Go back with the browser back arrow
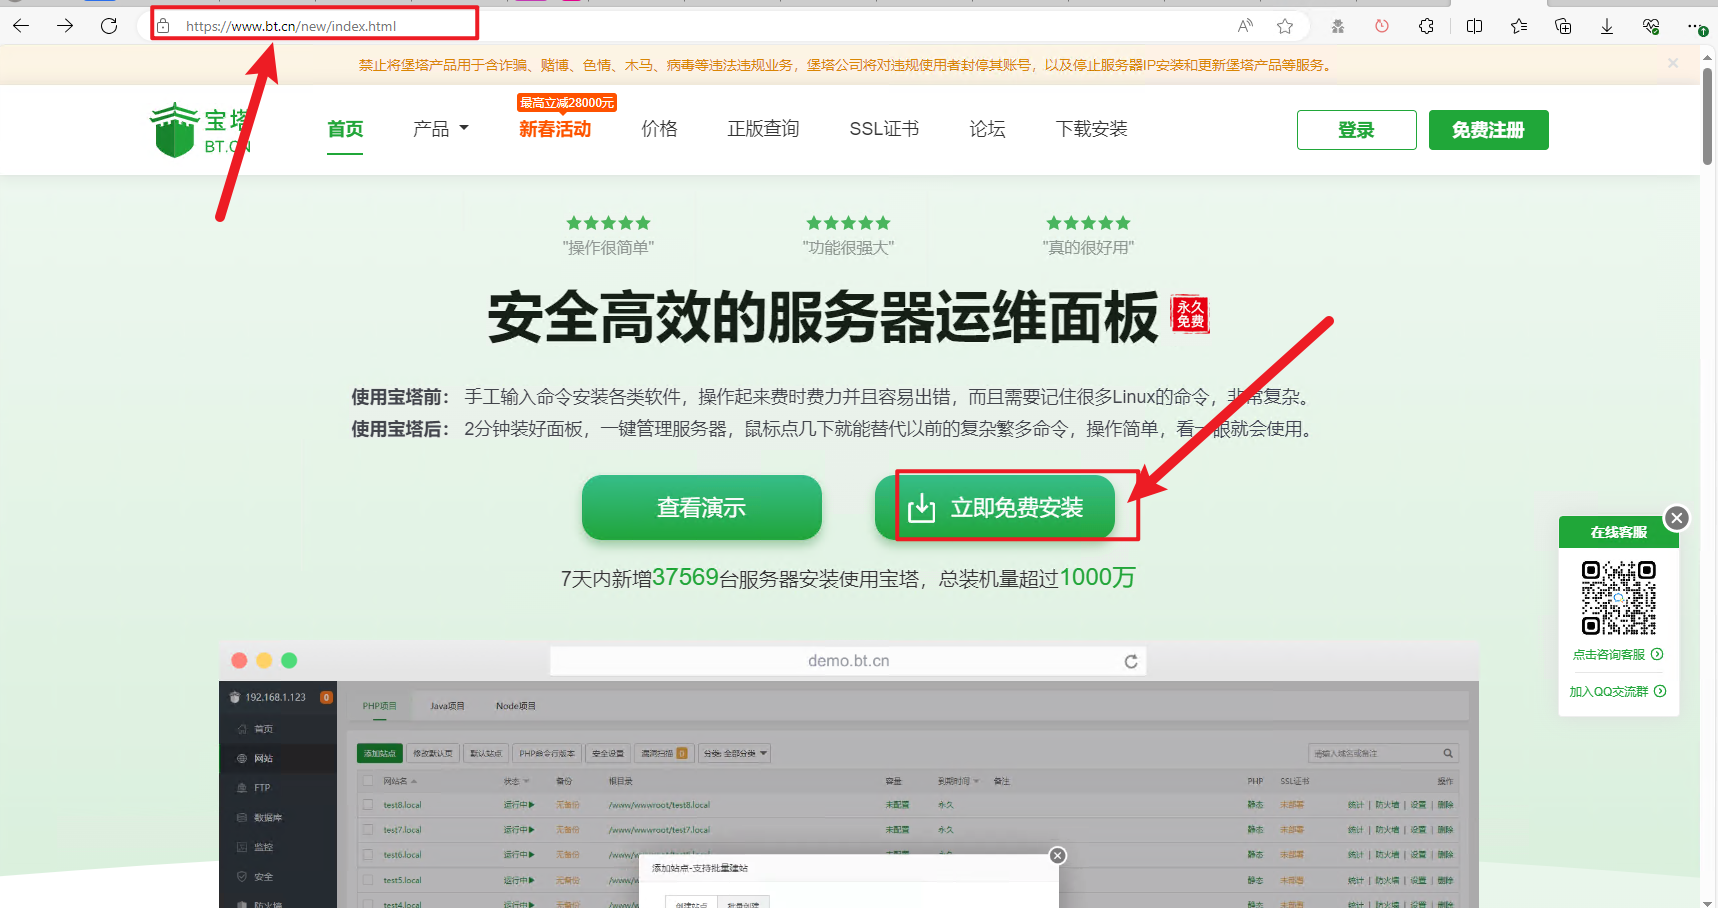Image resolution: width=1718 pixels, height=908 pixels. coord(21,26)
